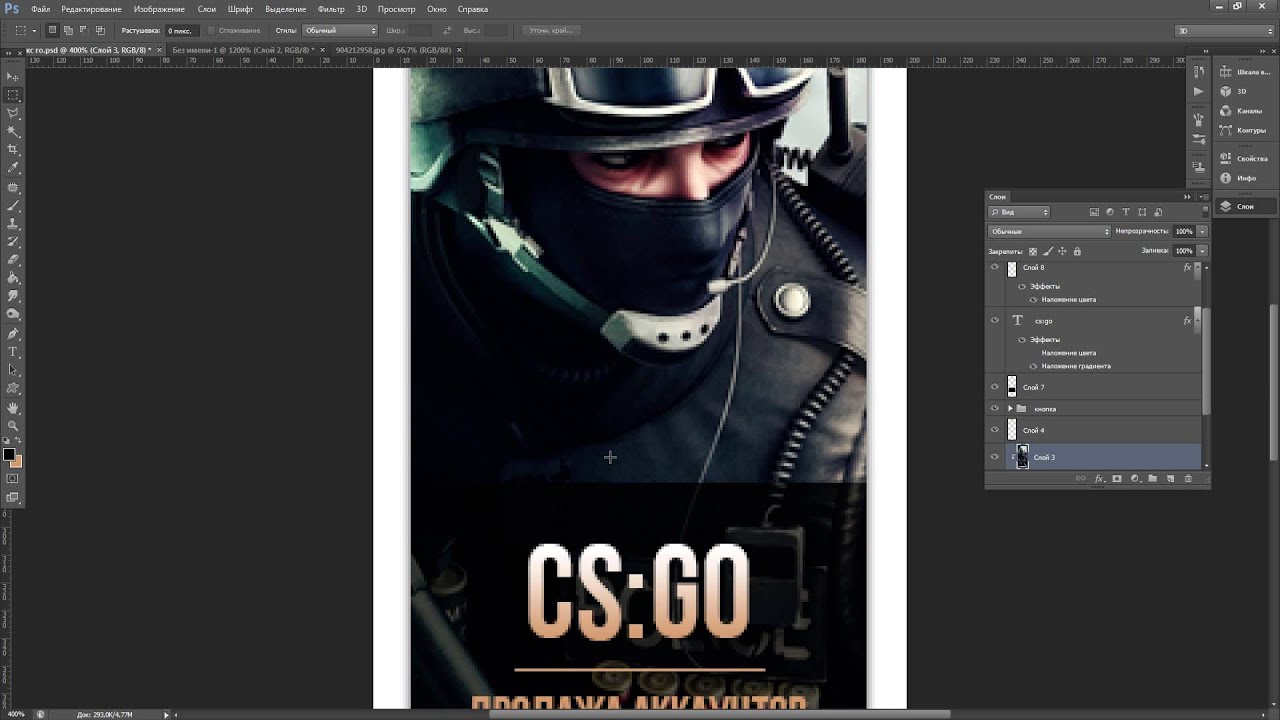
Task: Select the Lasso tool
Action: coord(13,113)
